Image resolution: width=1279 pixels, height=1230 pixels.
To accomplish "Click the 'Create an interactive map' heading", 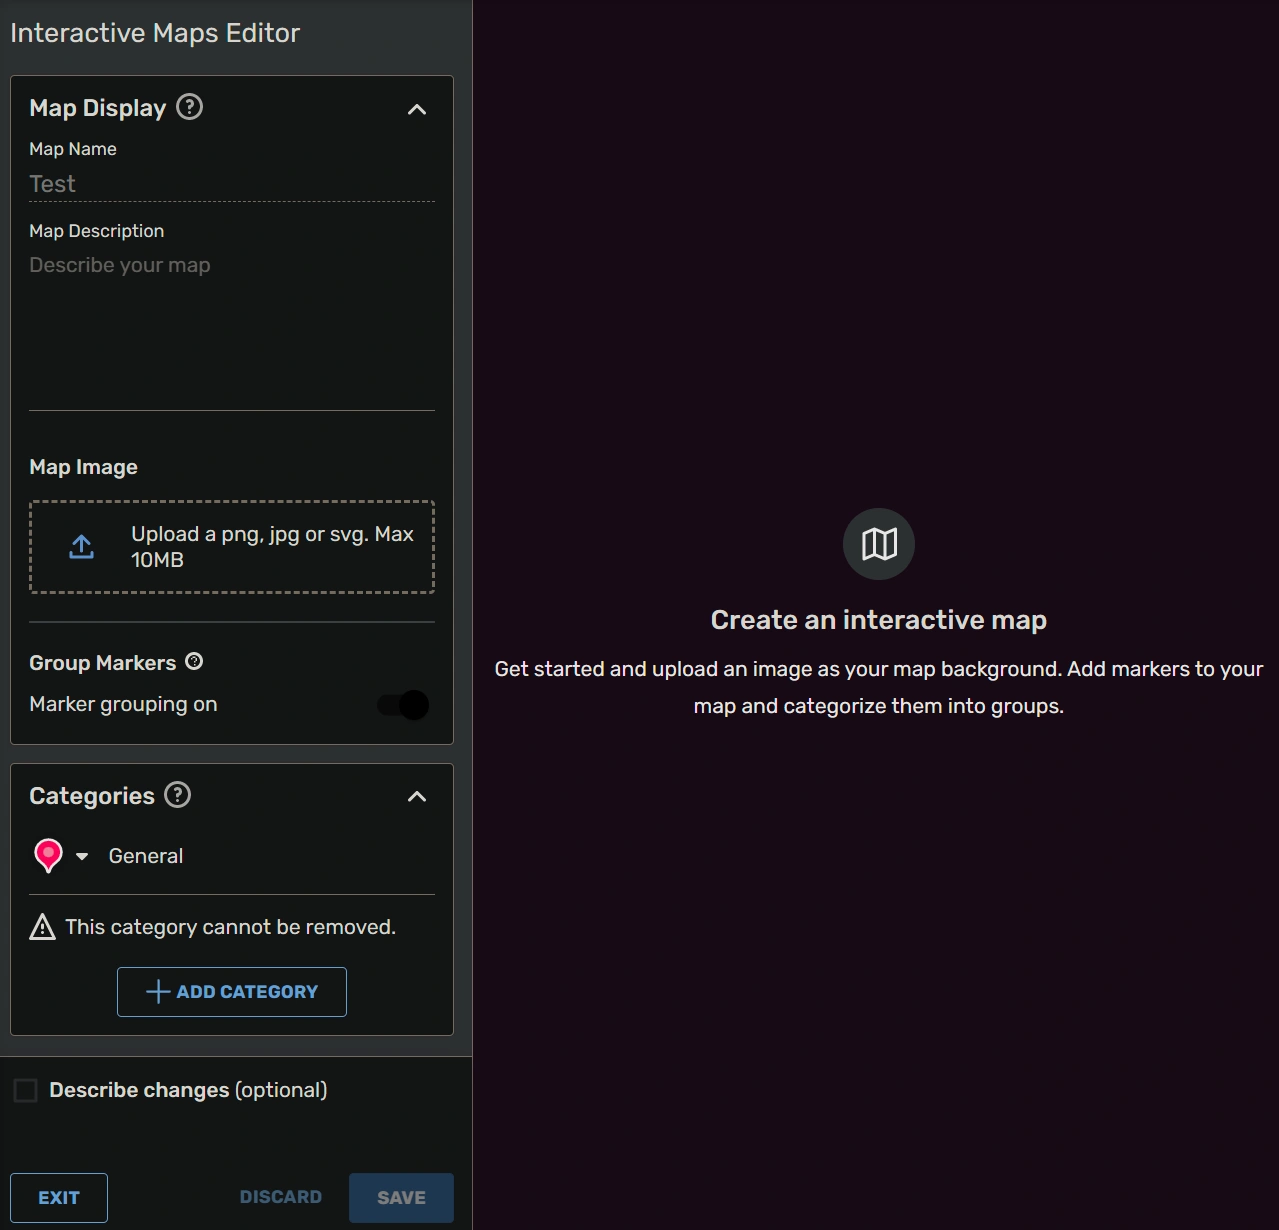I will click(879, 620).
